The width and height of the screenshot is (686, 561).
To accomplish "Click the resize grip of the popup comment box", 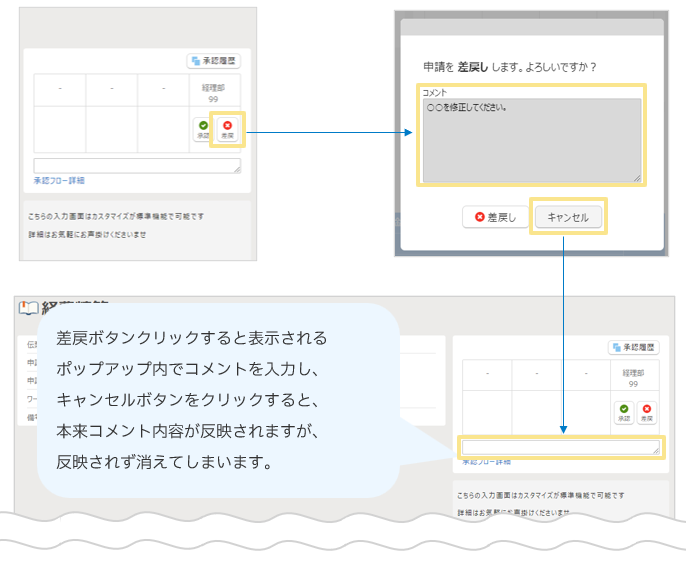I will click(637, 178).
